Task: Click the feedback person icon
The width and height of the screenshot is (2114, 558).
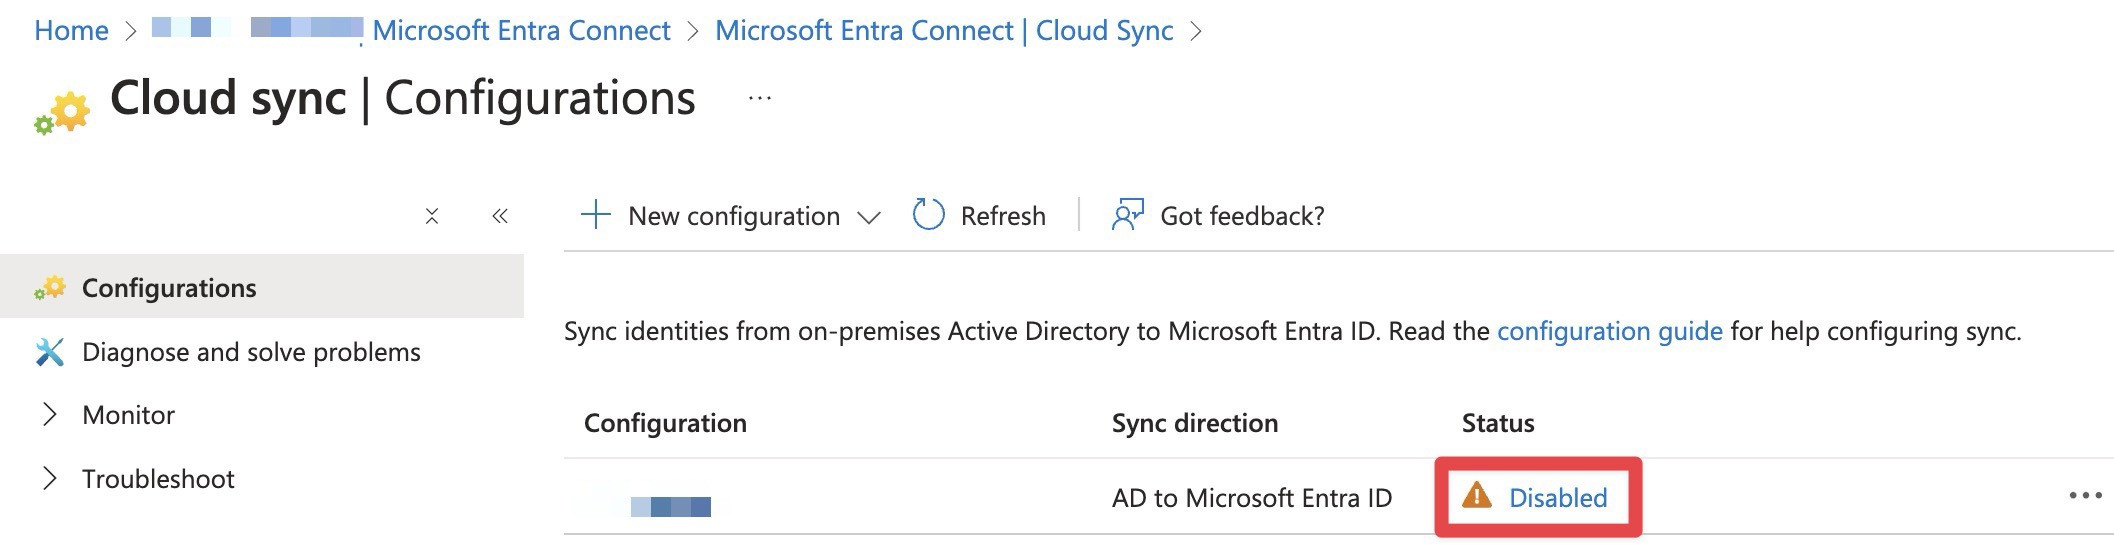Action: coord(1127,215)
